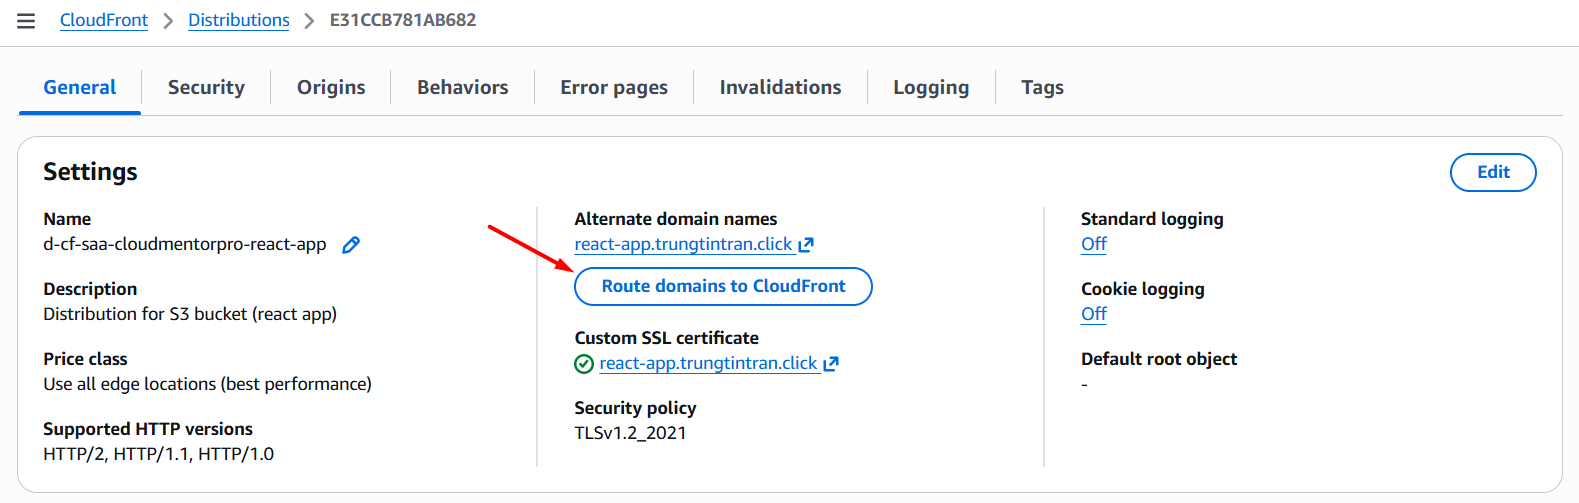
Task: Click external link icon beside SSL certificate
Action: tap(831, 364)
